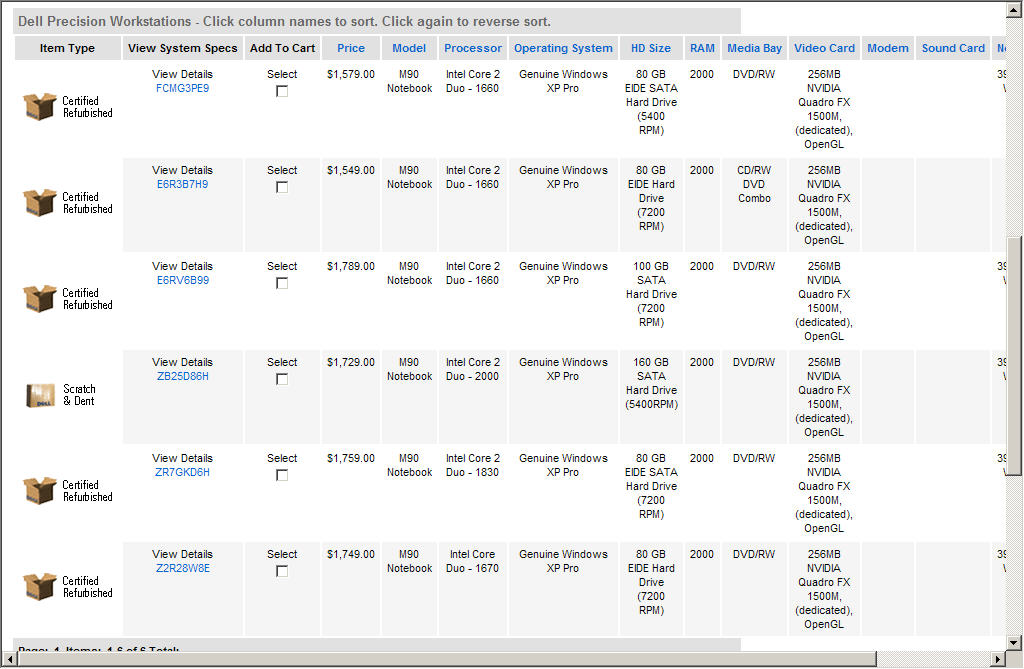The image size is (1024, 669).
Task: Check the Select box for the $1,789.00 notebook
Action: [282, 284]
